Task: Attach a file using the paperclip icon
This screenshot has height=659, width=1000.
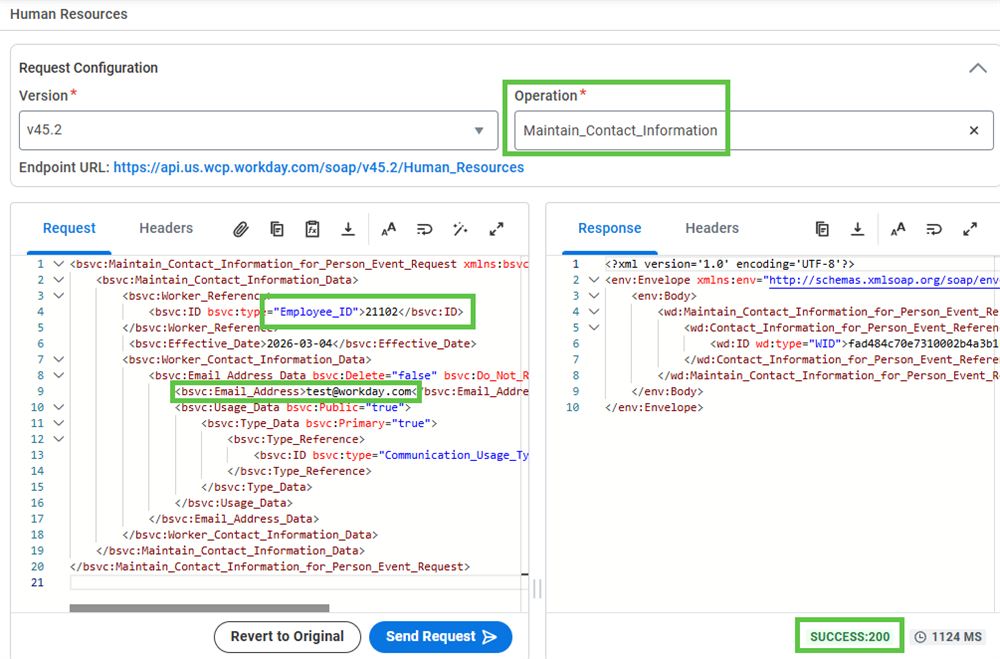Action: click(x=240, y=229)
